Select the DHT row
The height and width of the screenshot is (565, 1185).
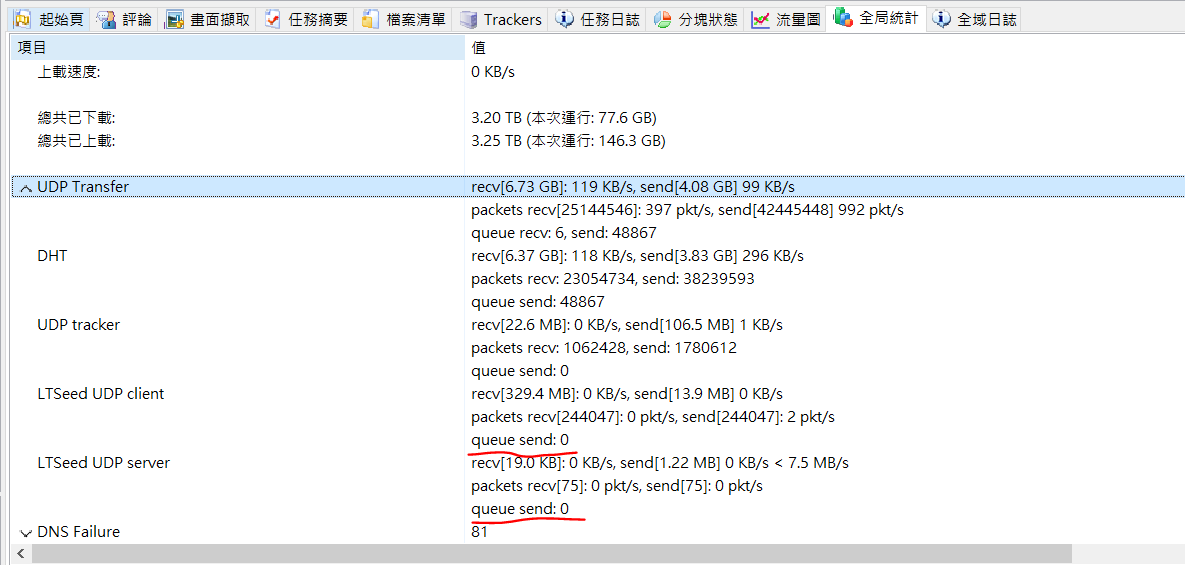coord(52,256)
